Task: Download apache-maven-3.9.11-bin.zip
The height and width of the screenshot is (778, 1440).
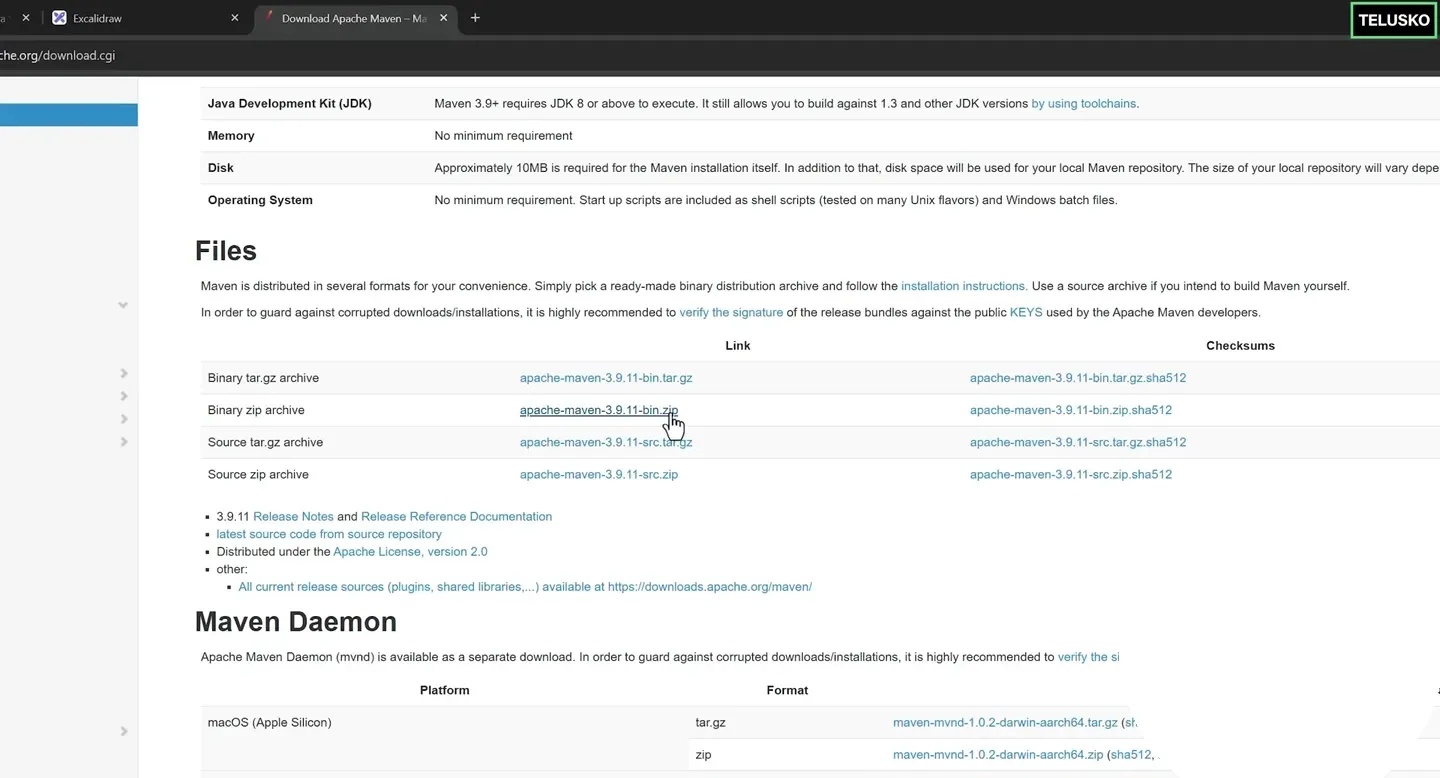Action: (599, 410)
